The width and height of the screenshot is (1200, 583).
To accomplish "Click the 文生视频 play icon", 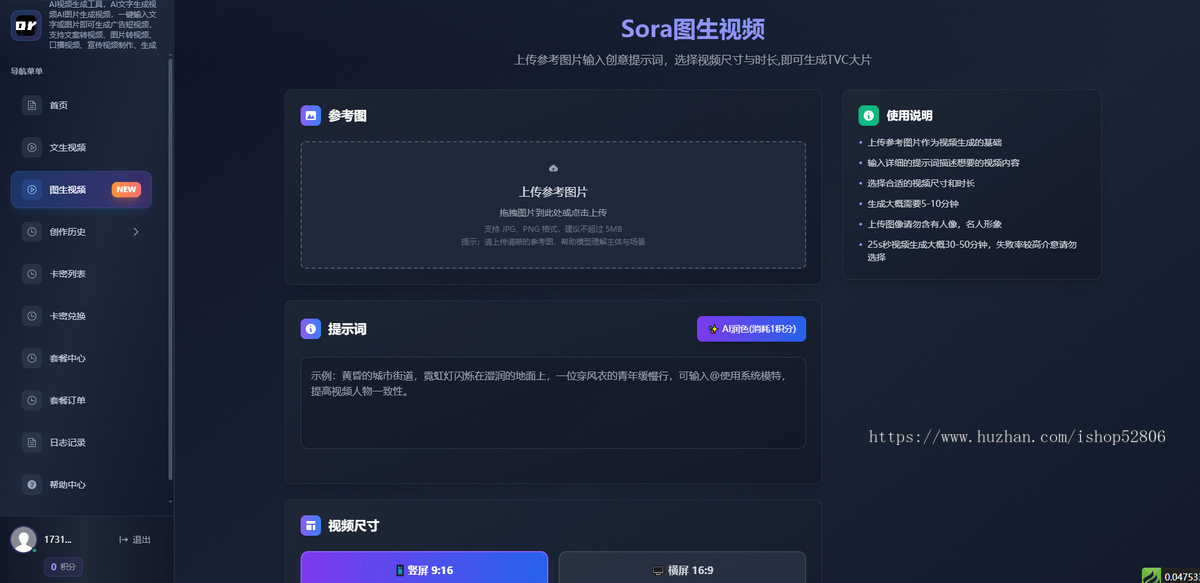I will coord(32,147).
